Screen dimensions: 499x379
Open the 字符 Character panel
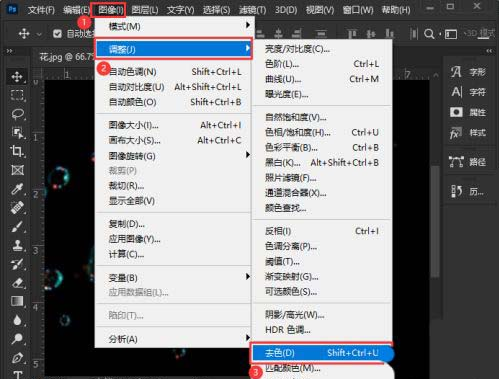coord(468,92)
